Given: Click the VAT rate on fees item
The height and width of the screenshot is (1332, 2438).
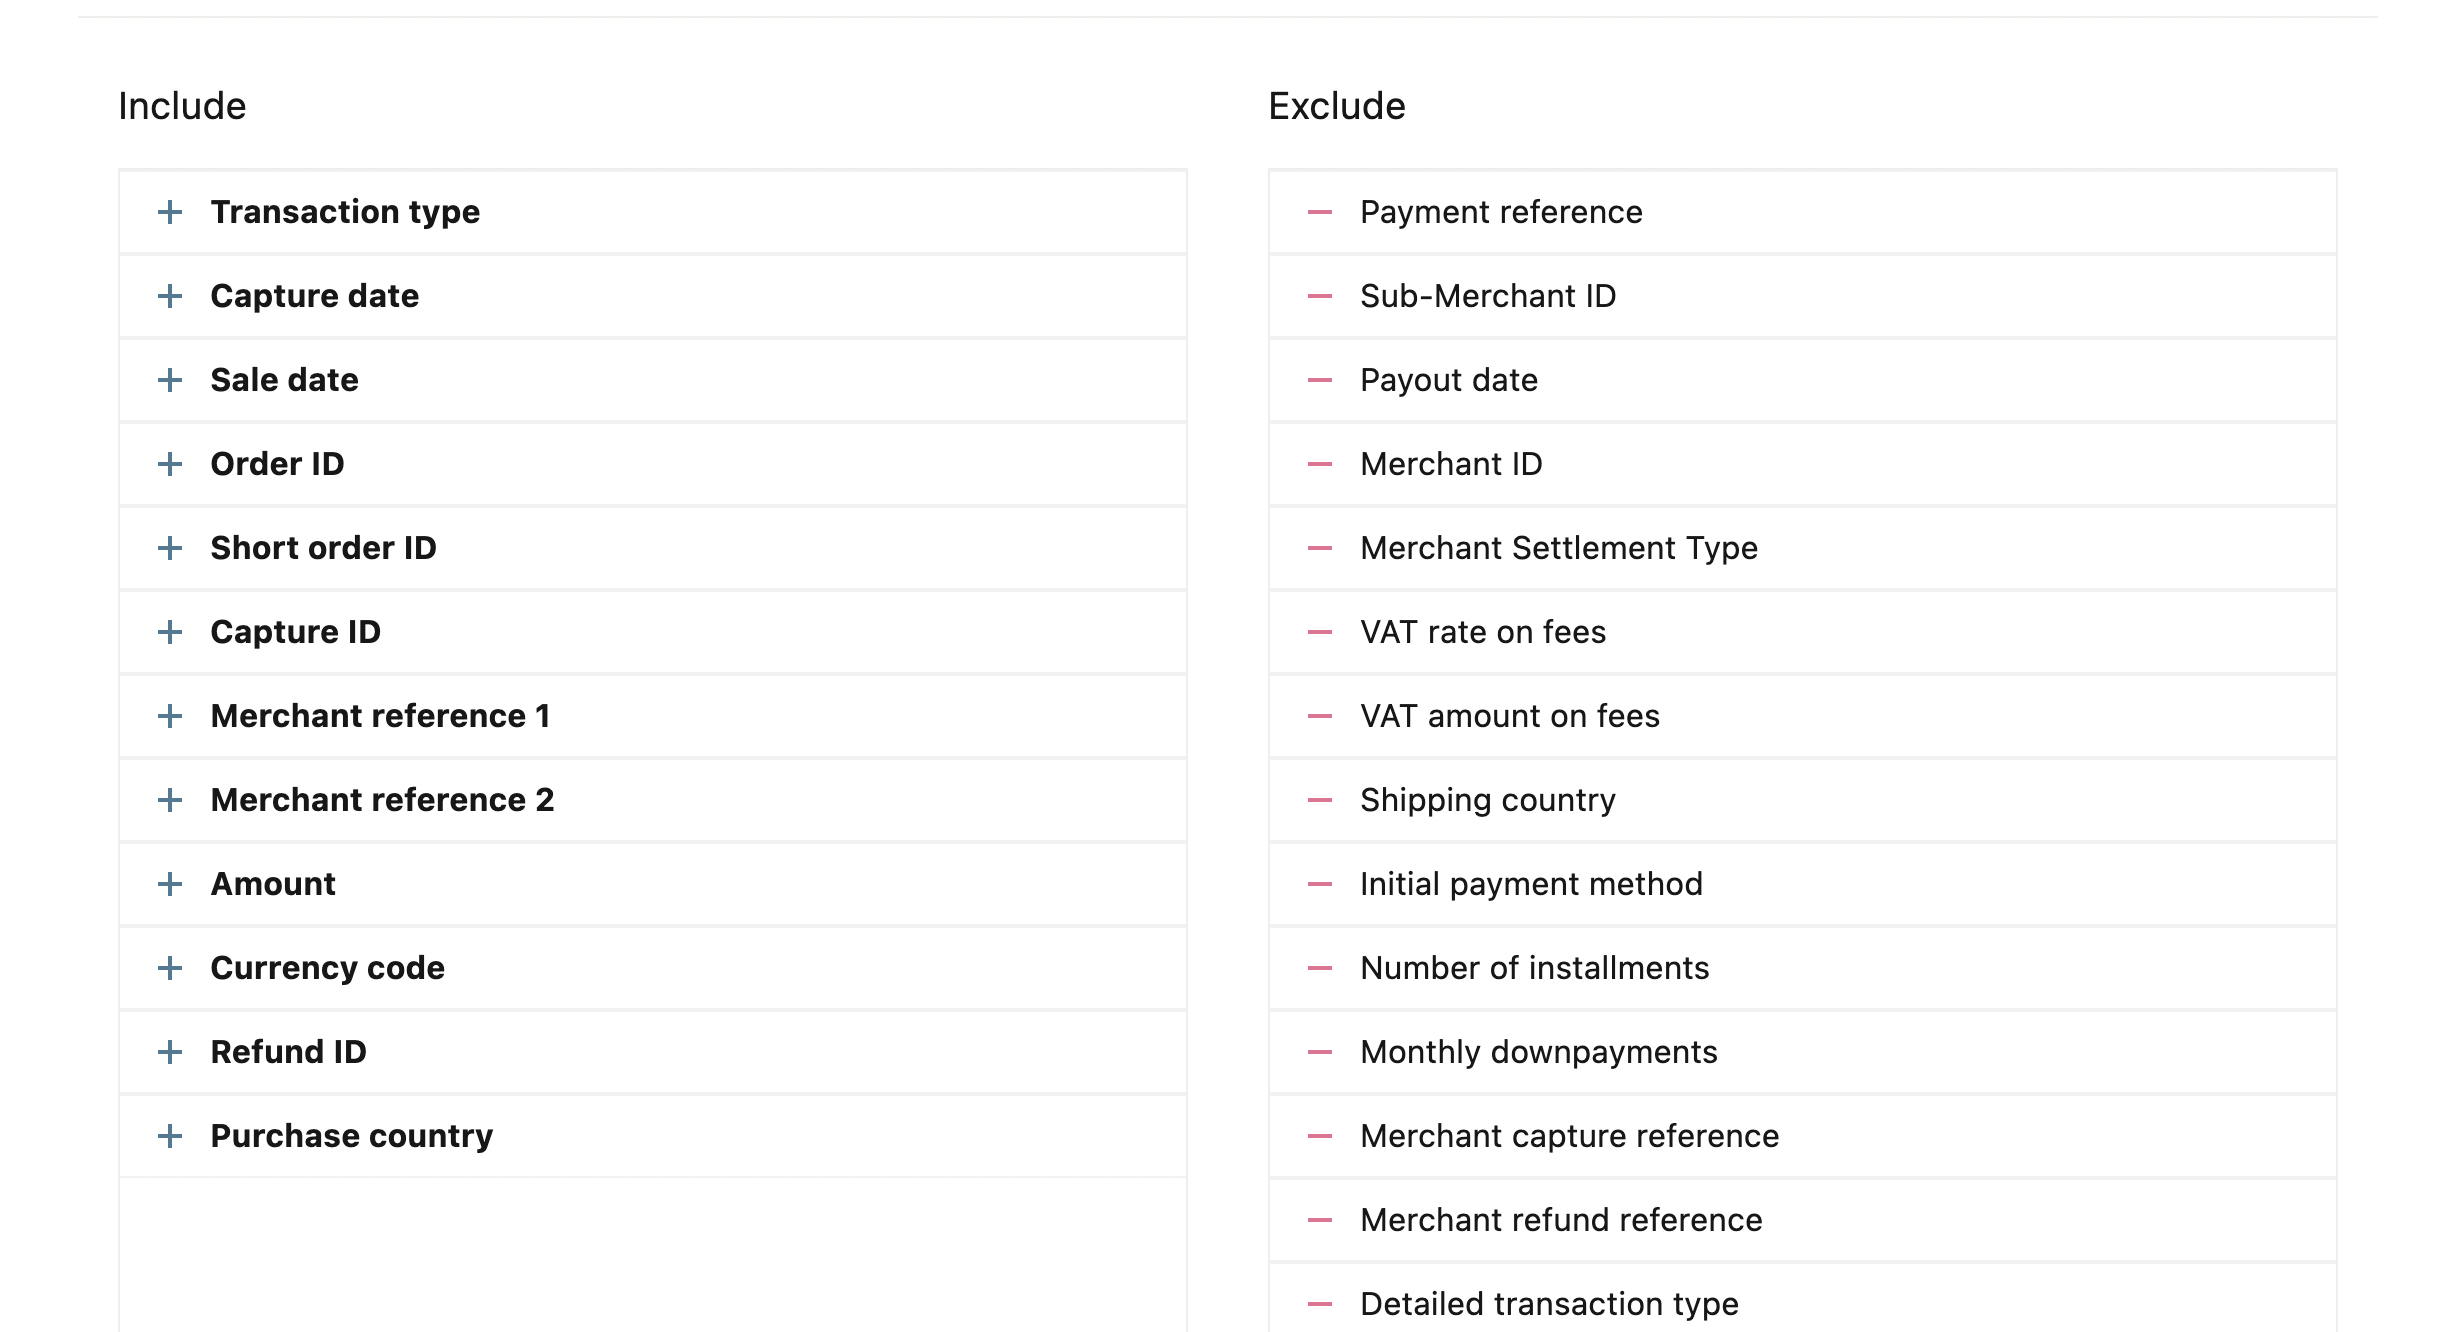Looking at the screenshot, I should click(x=1803, y=632).
